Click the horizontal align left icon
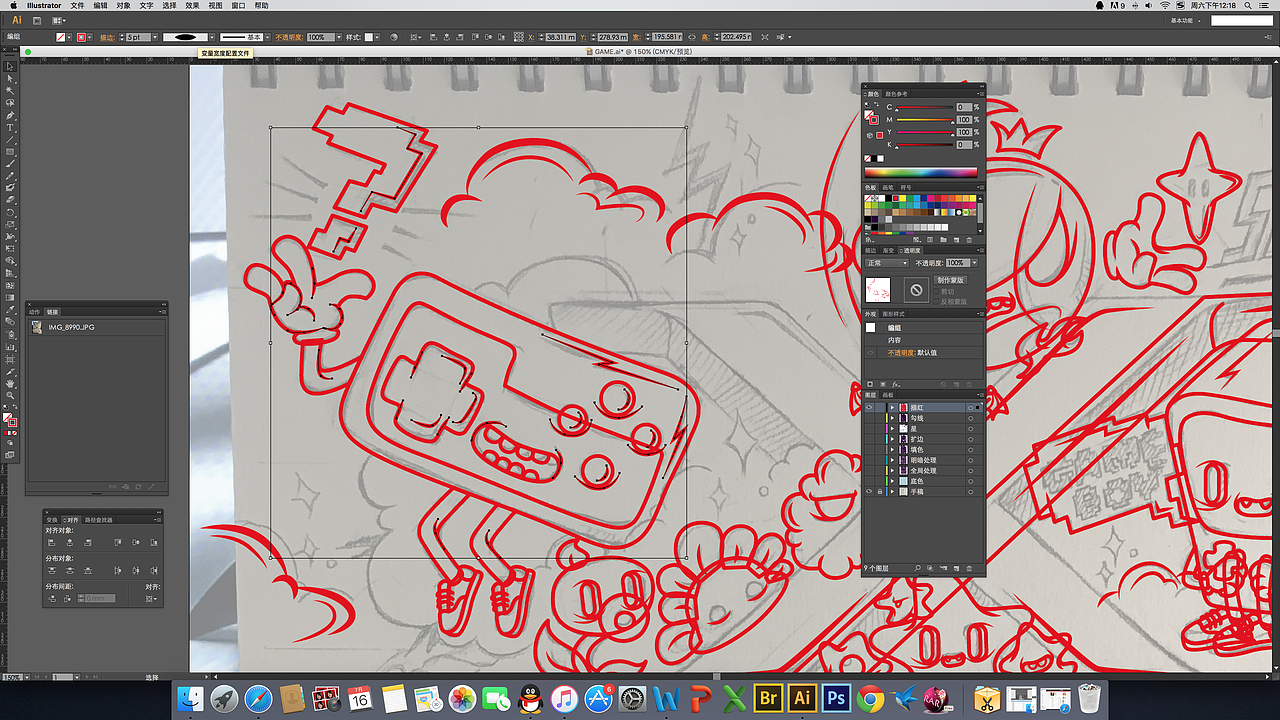The width and height of the screenshot is (1280, 720). click(52, 542)
